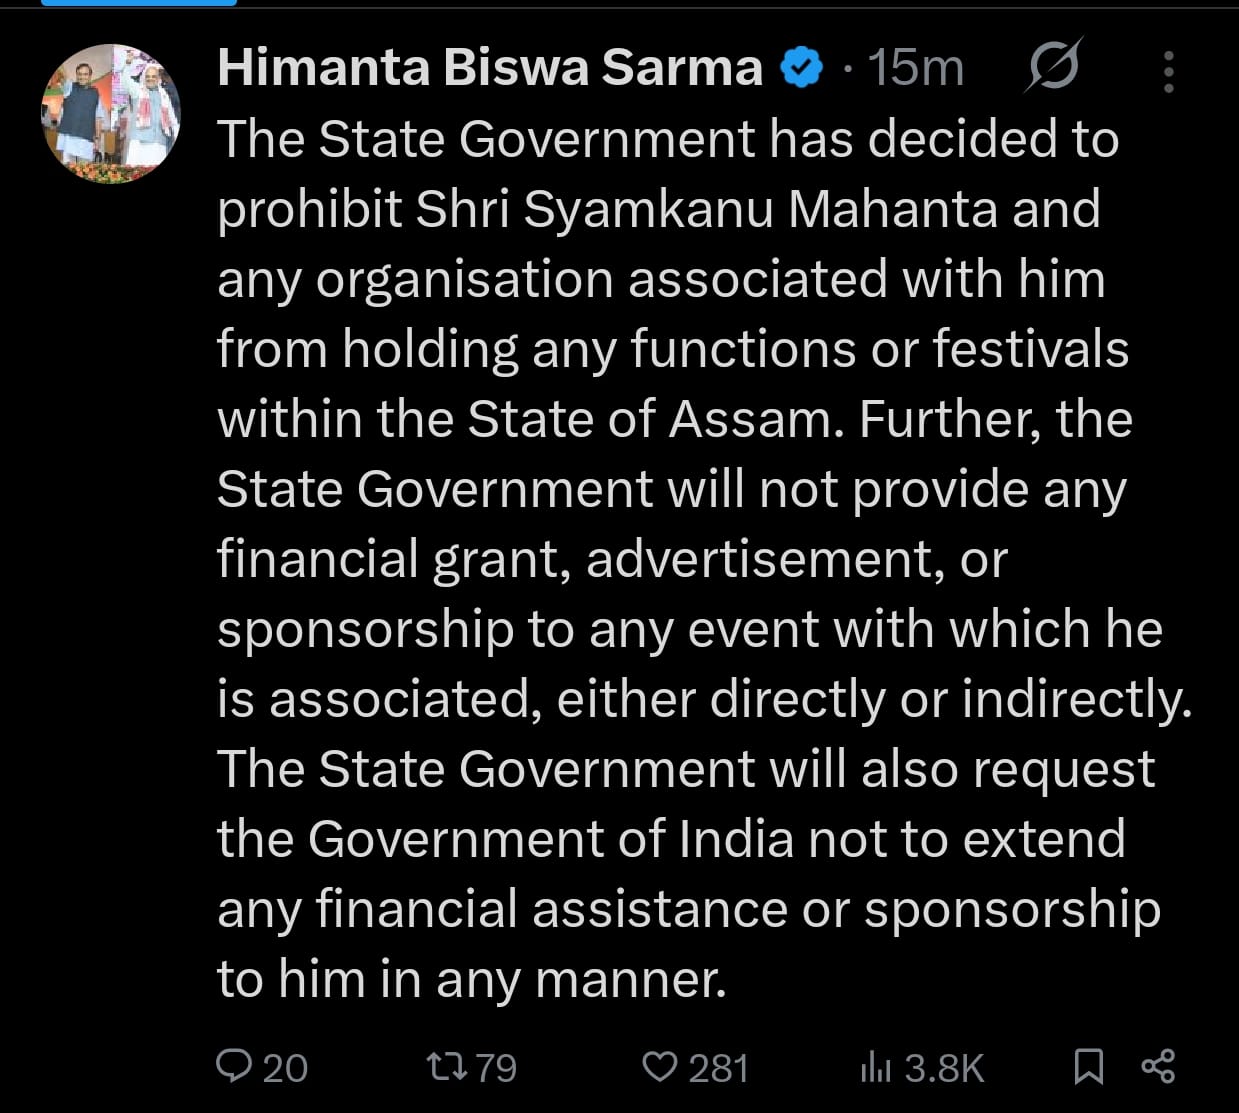Image resolution: width=1239 pixels, height=1113 pixels.
Task: Click the share icon
Action: click(1158, 1067)
